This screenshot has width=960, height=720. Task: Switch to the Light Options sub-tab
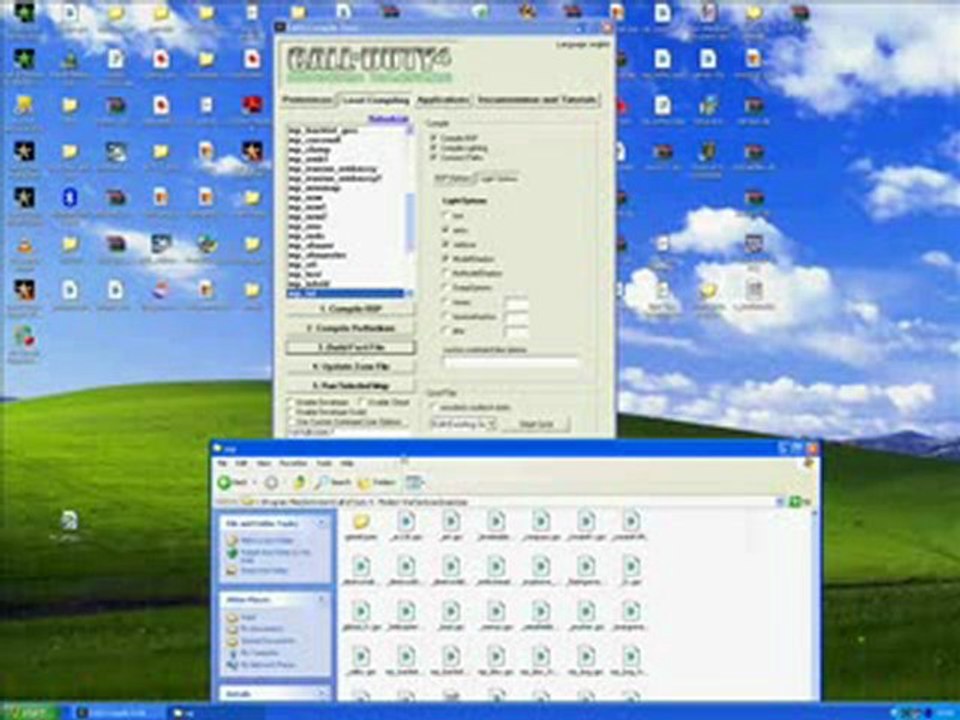pos(498,178)
